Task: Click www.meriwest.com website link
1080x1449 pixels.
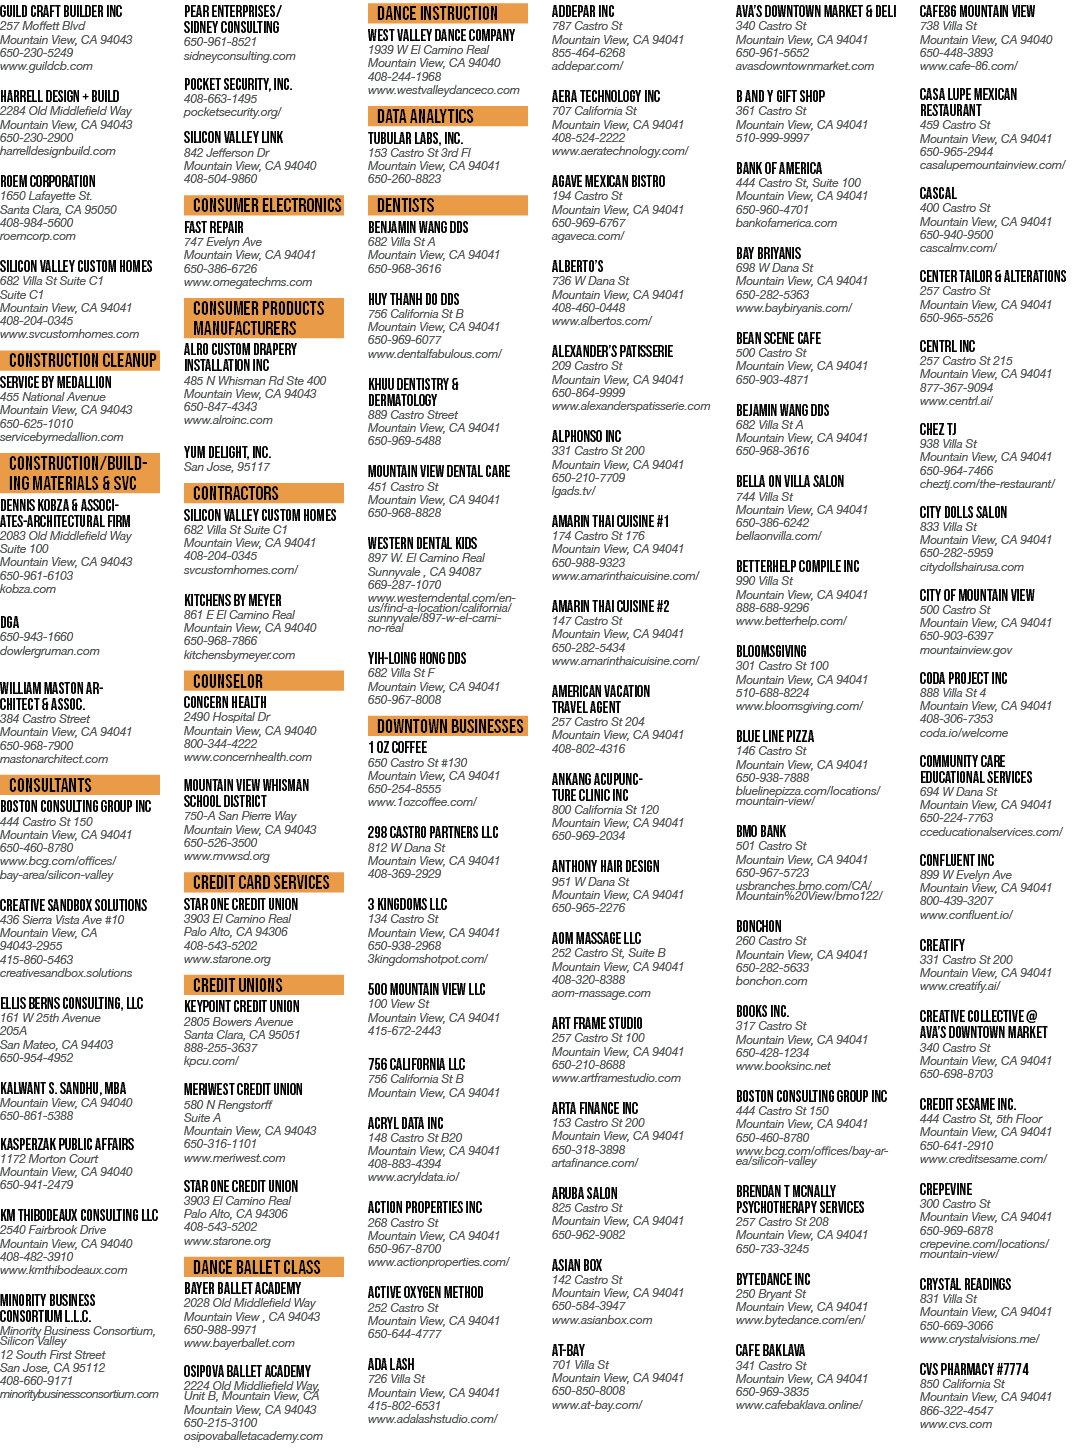Action: point(234,1158)
